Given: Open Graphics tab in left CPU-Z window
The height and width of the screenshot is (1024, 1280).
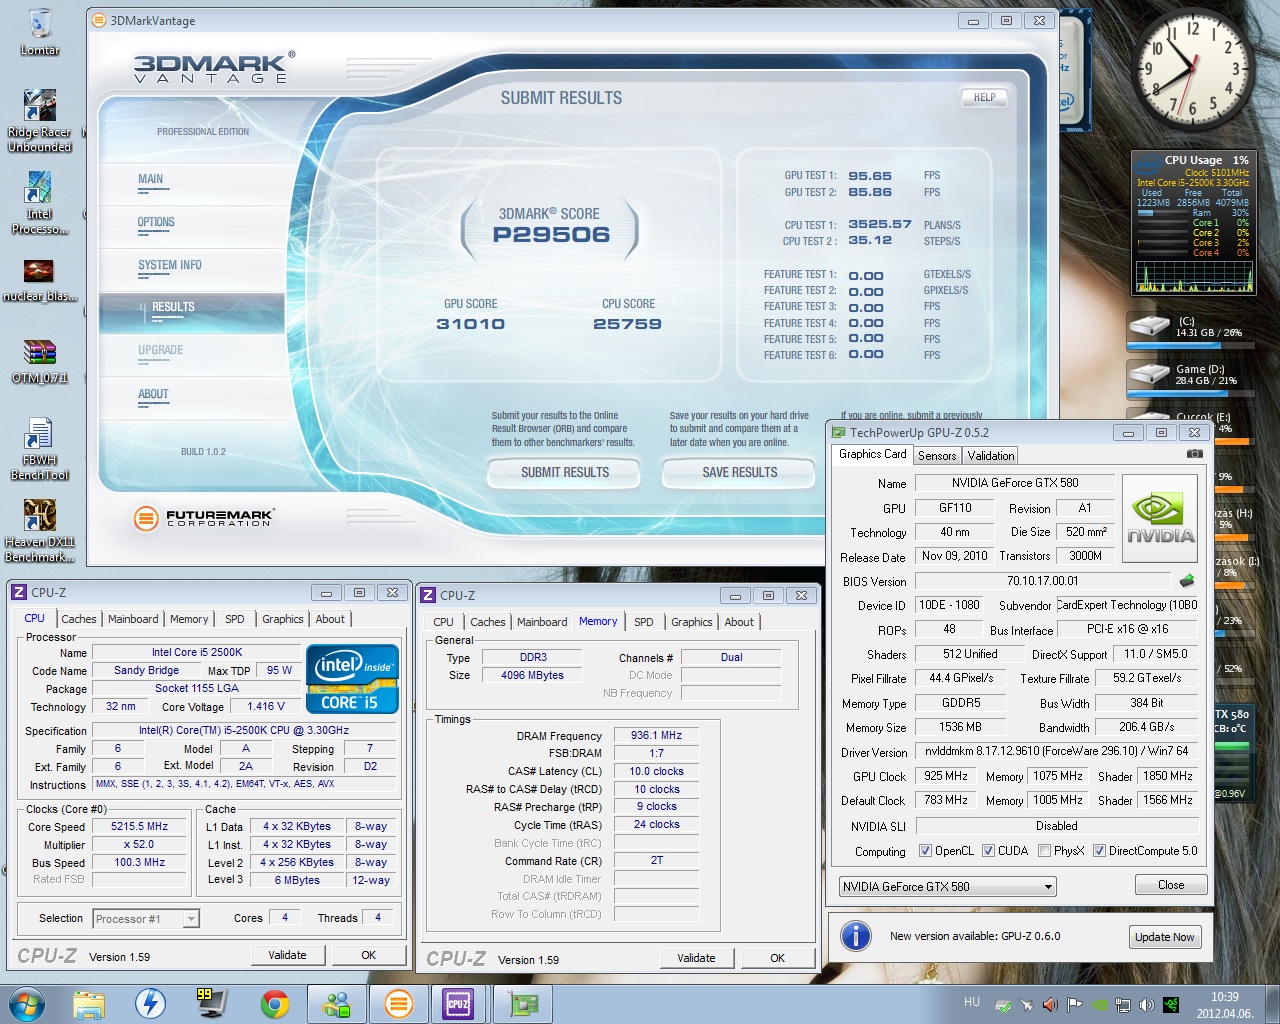Looking at the screenshot, I should click(x=283, y=619).
